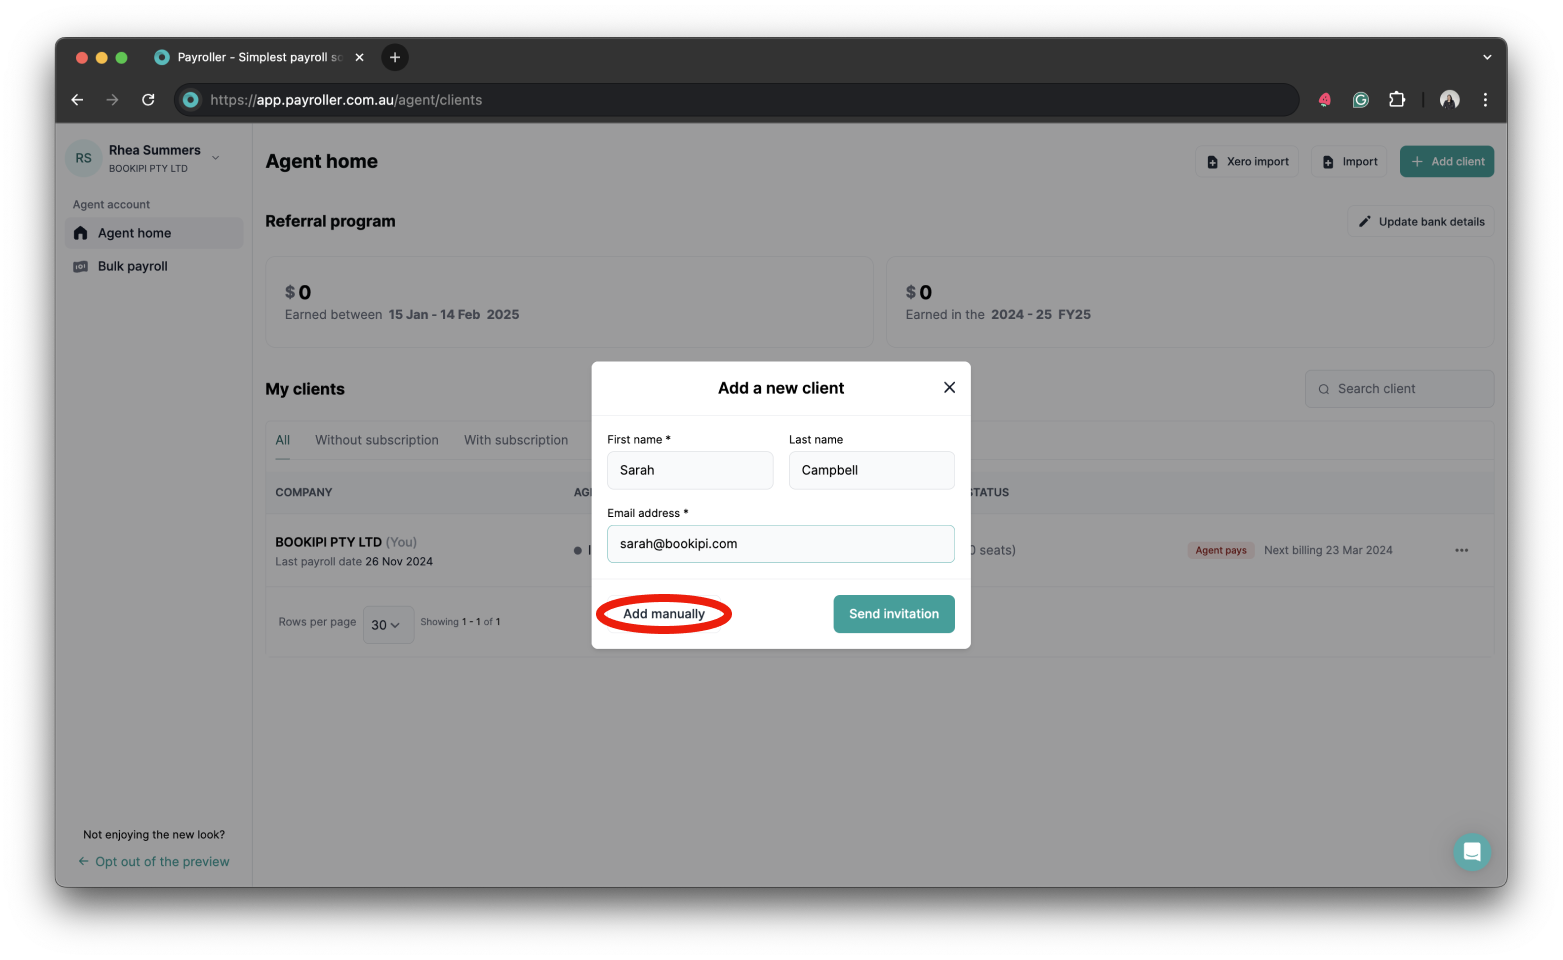
Task: Open the Rows per page dropdown
Action: point(388,624)
